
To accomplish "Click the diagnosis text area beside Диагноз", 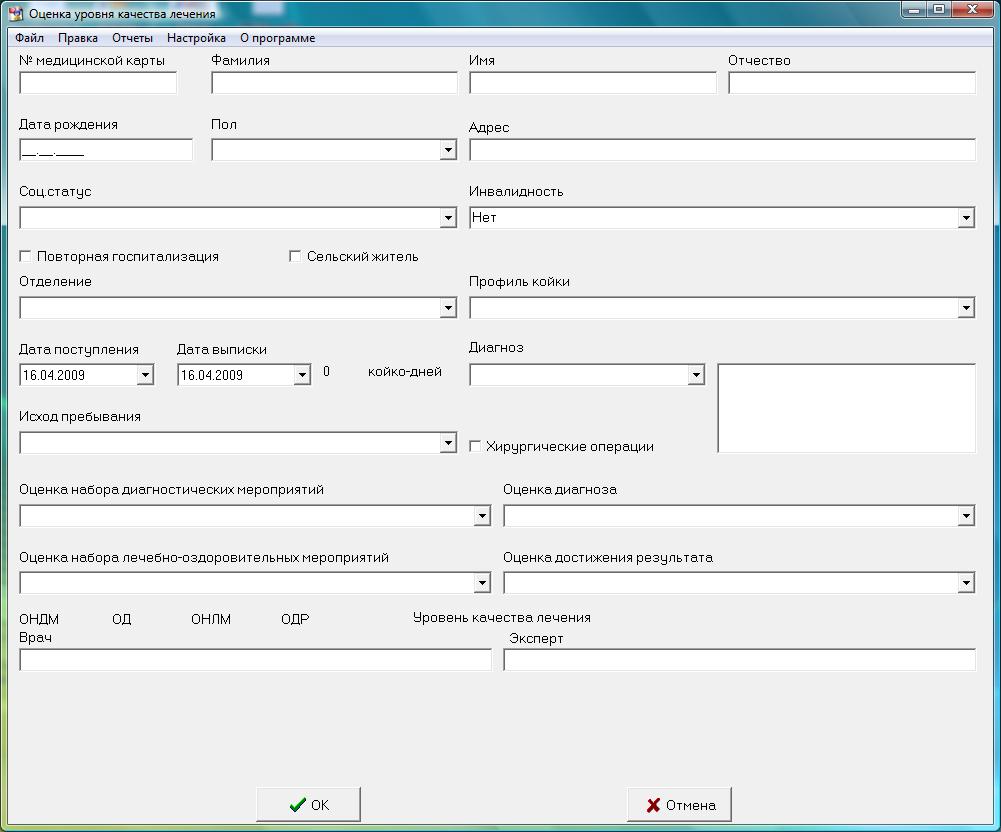I will 847,408.
